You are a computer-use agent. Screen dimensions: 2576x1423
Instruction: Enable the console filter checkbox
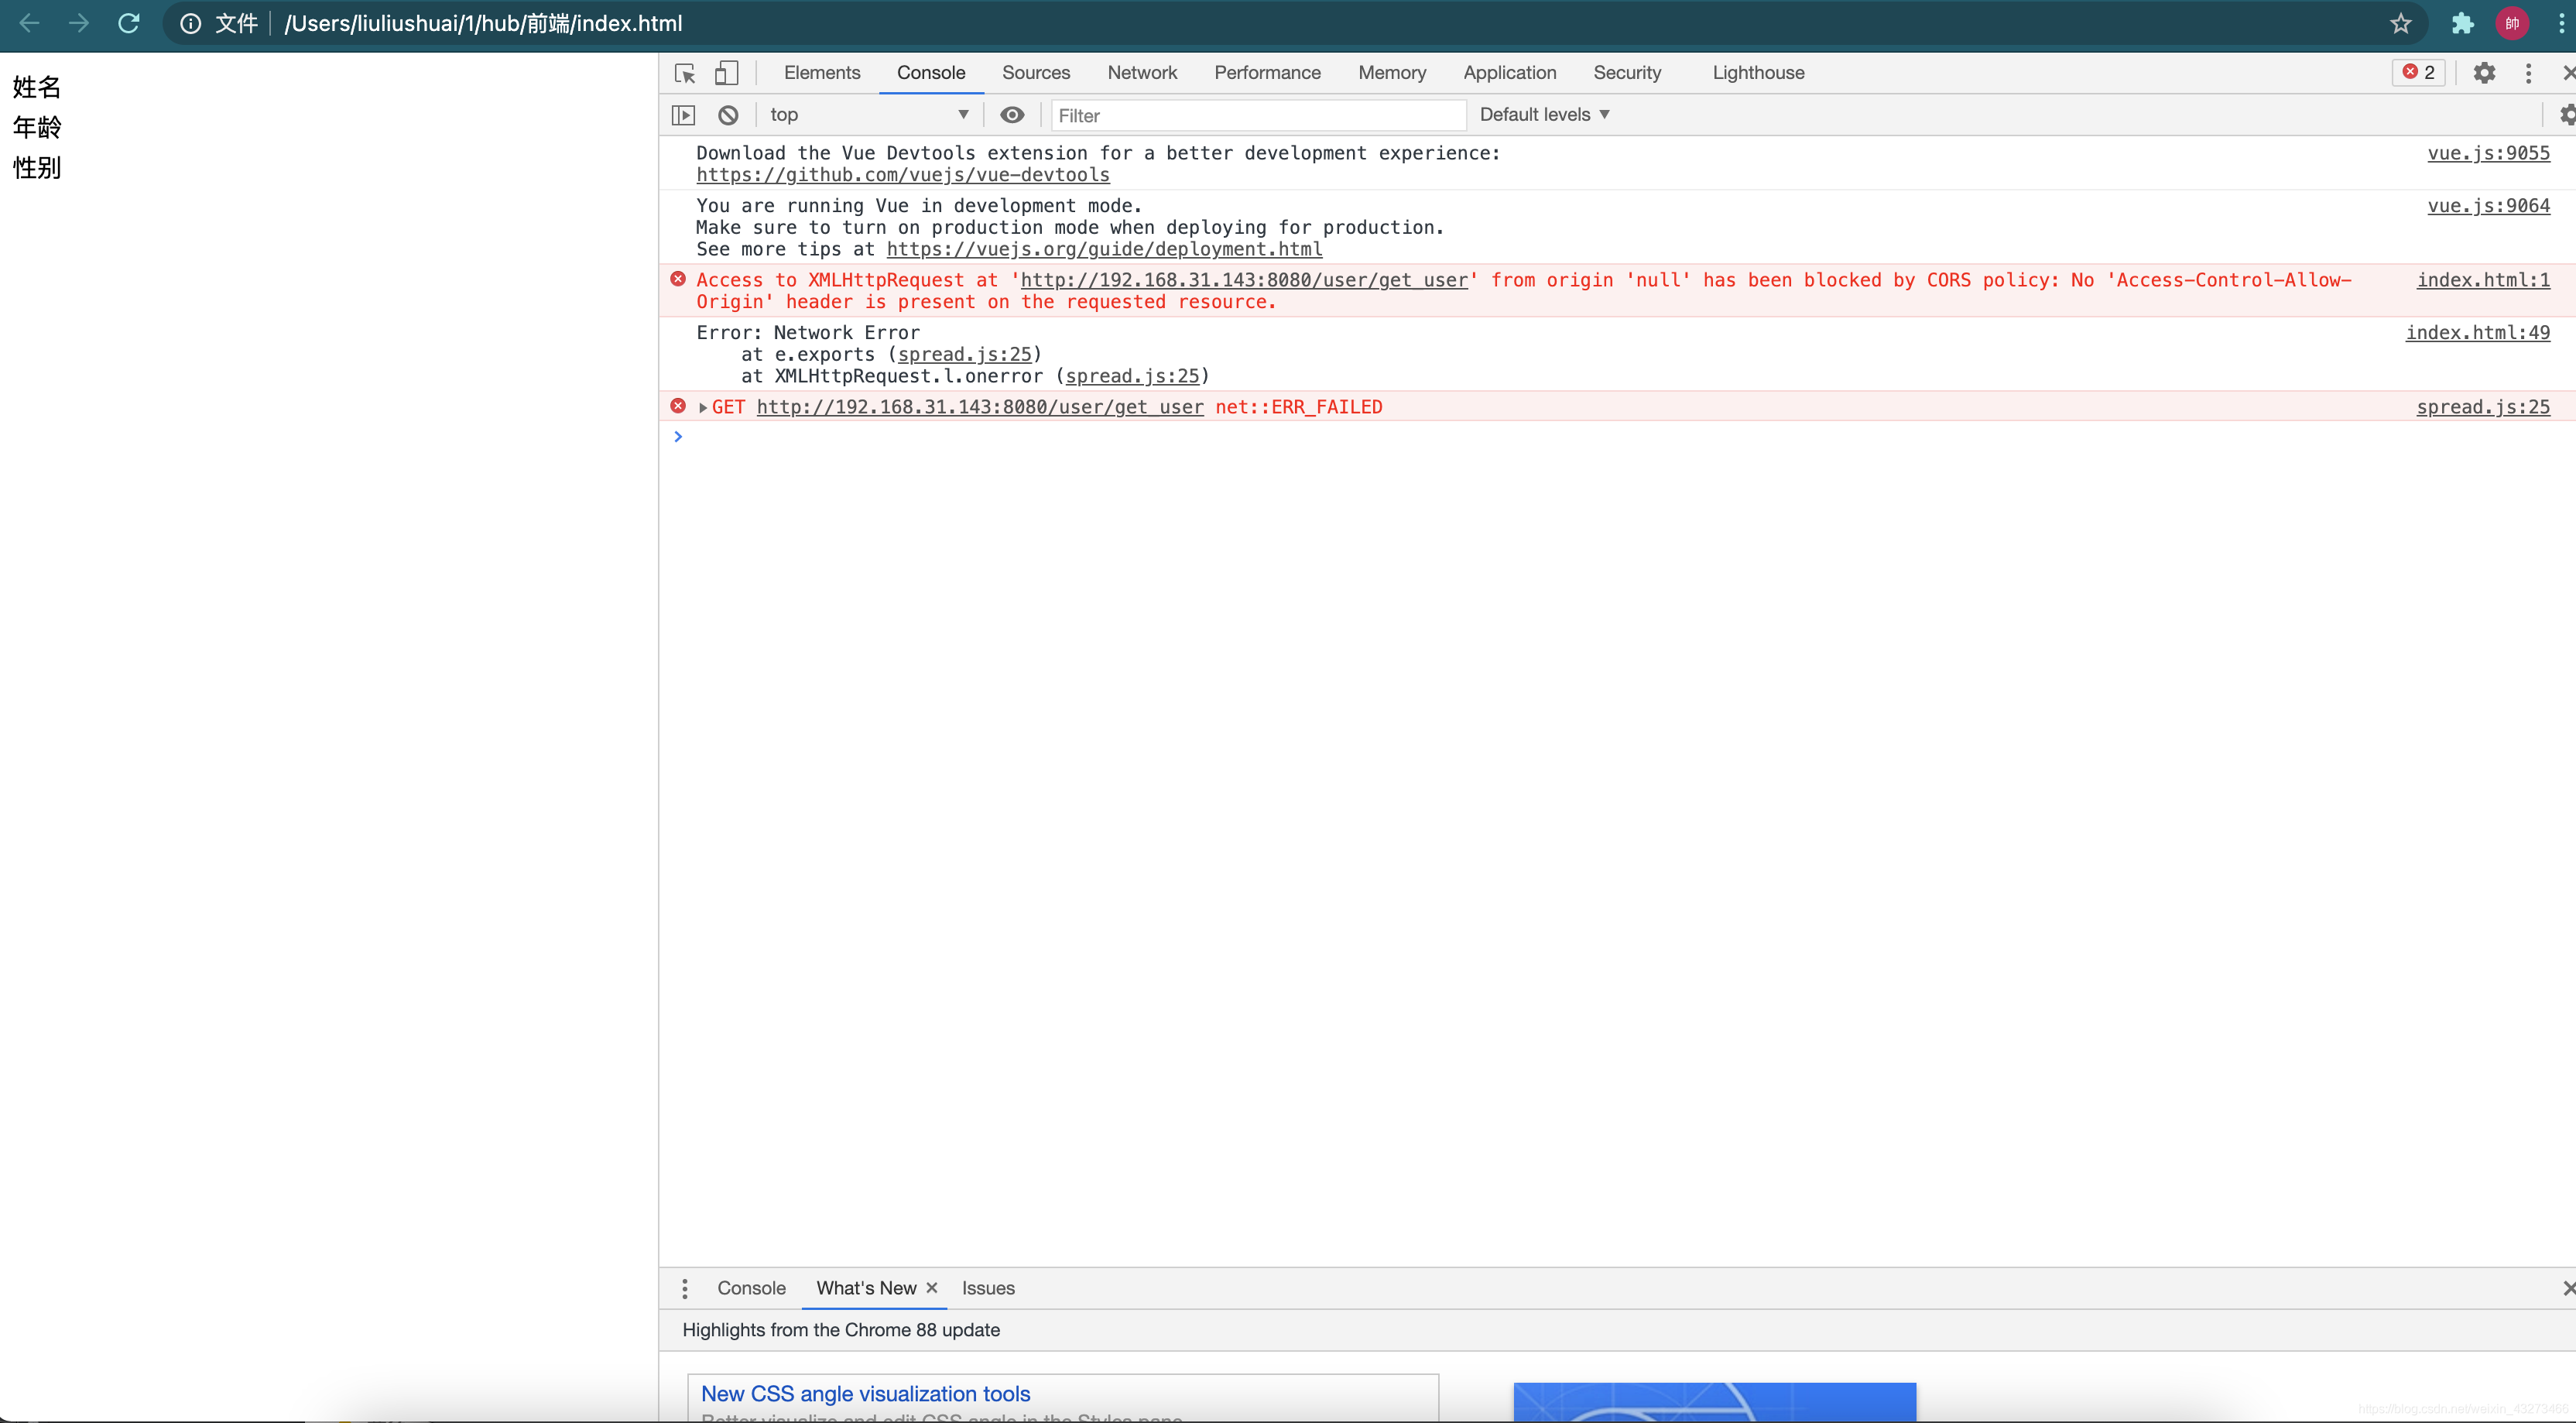pos(1012,114)
